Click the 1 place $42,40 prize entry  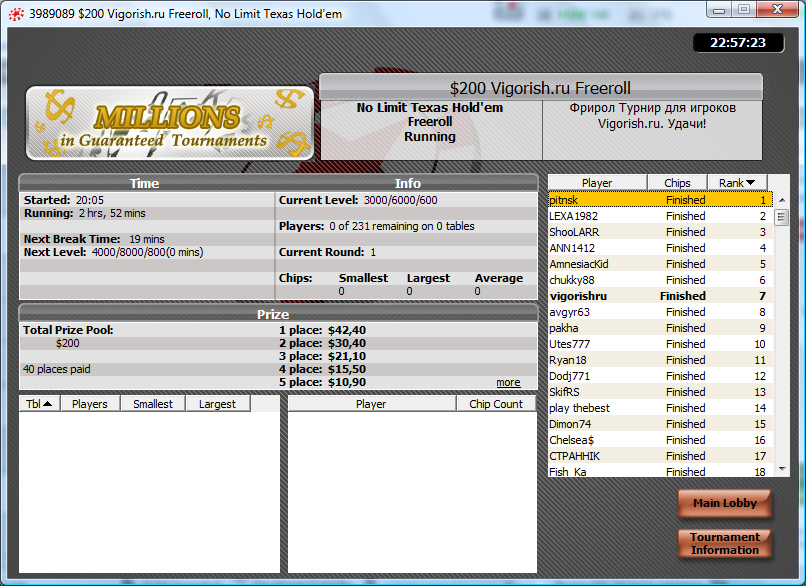coord(322,330)
